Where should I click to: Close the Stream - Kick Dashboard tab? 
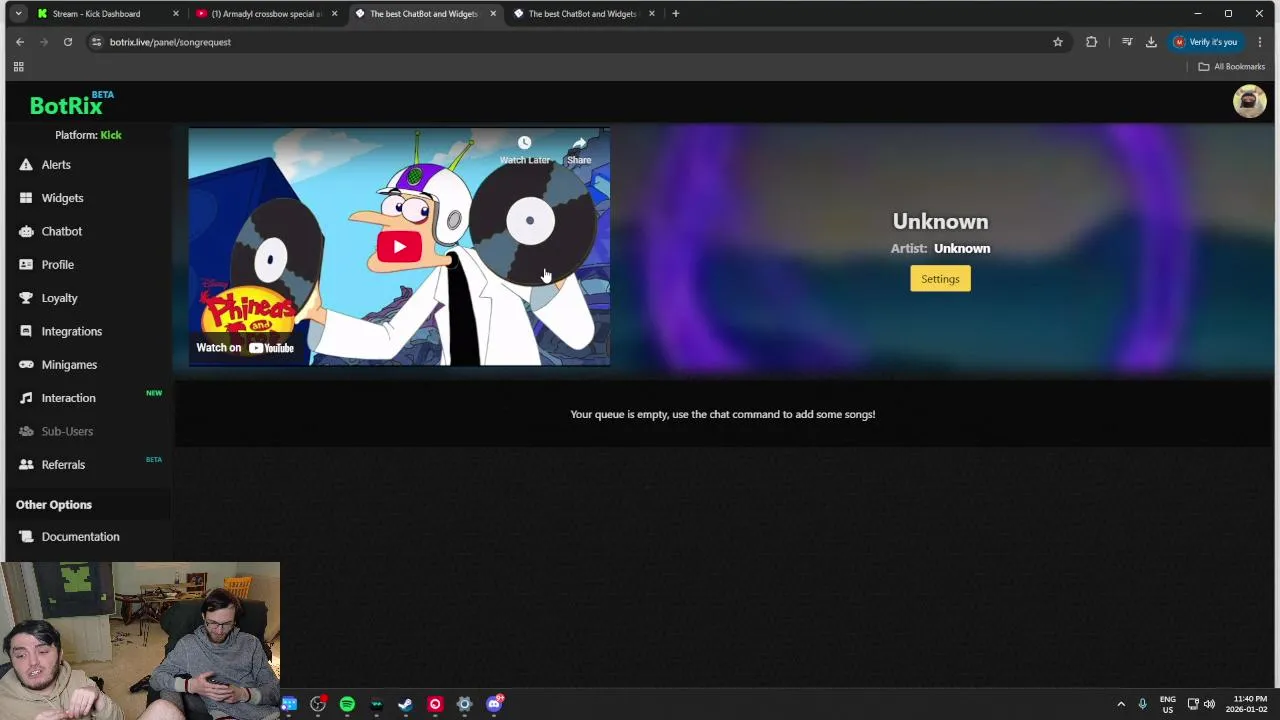pos(176,14)
